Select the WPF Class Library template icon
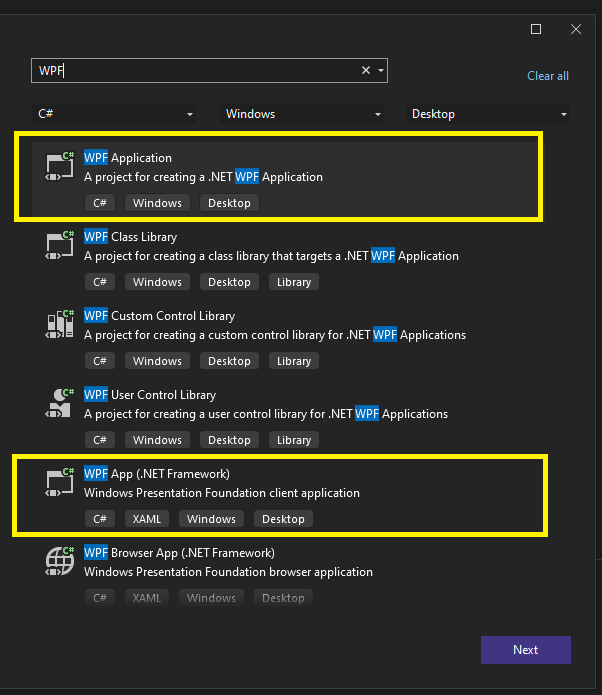Screen dimensions: 602x695 point(60,245)
